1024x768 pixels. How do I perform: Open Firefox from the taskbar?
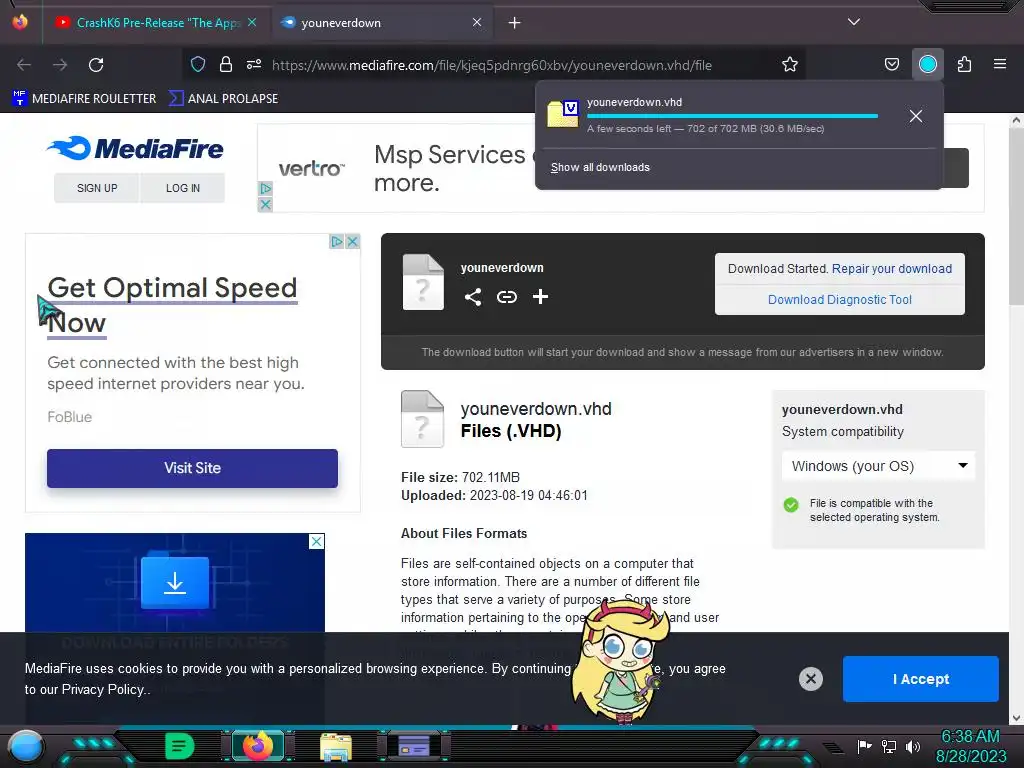point(258,746)
